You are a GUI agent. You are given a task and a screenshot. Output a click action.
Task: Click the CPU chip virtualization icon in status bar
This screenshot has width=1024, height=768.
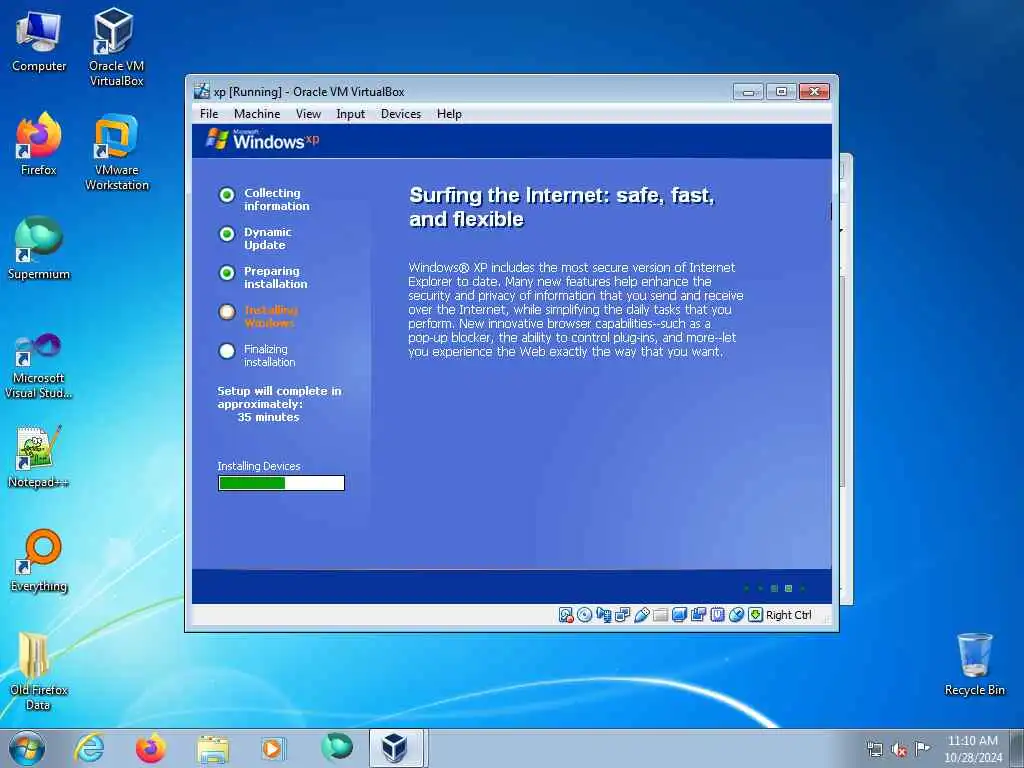pyautogui.click(x=717, y=615)
